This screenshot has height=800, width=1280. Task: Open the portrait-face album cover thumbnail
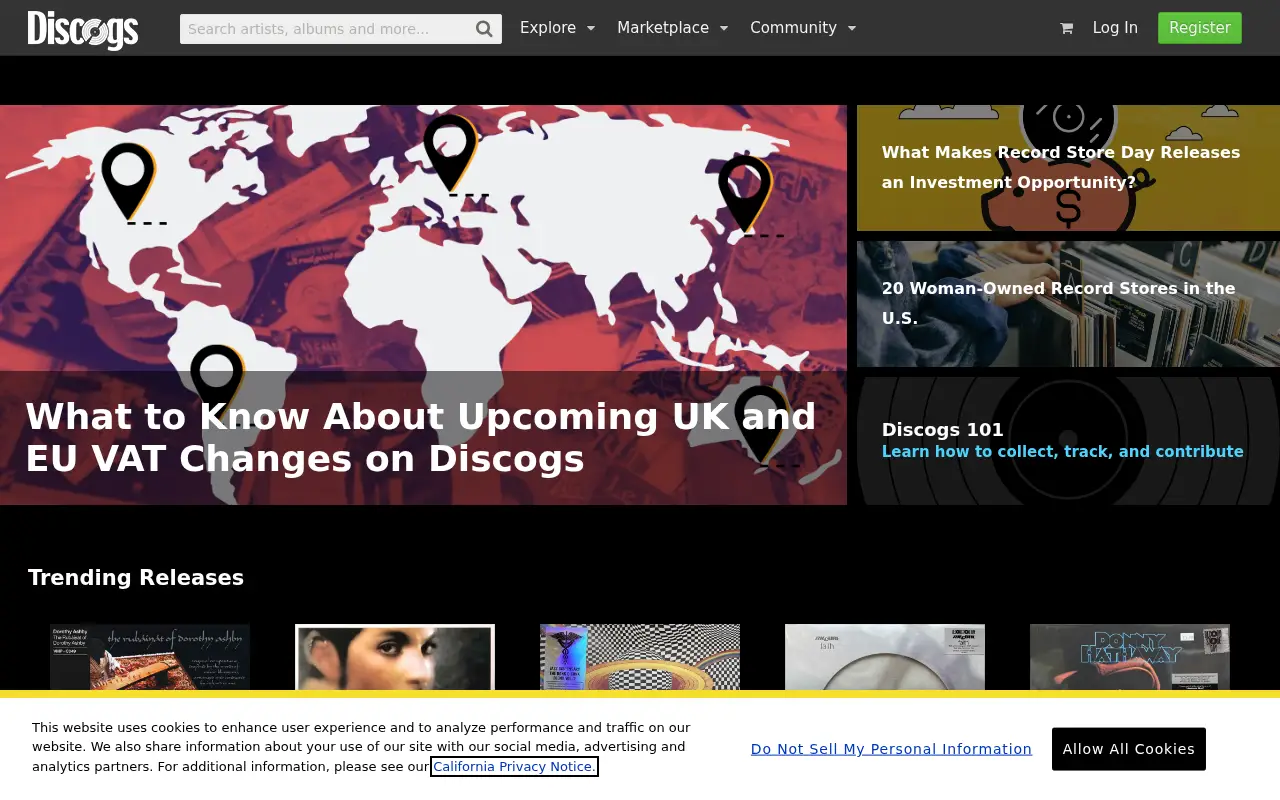tap(395, 657)
